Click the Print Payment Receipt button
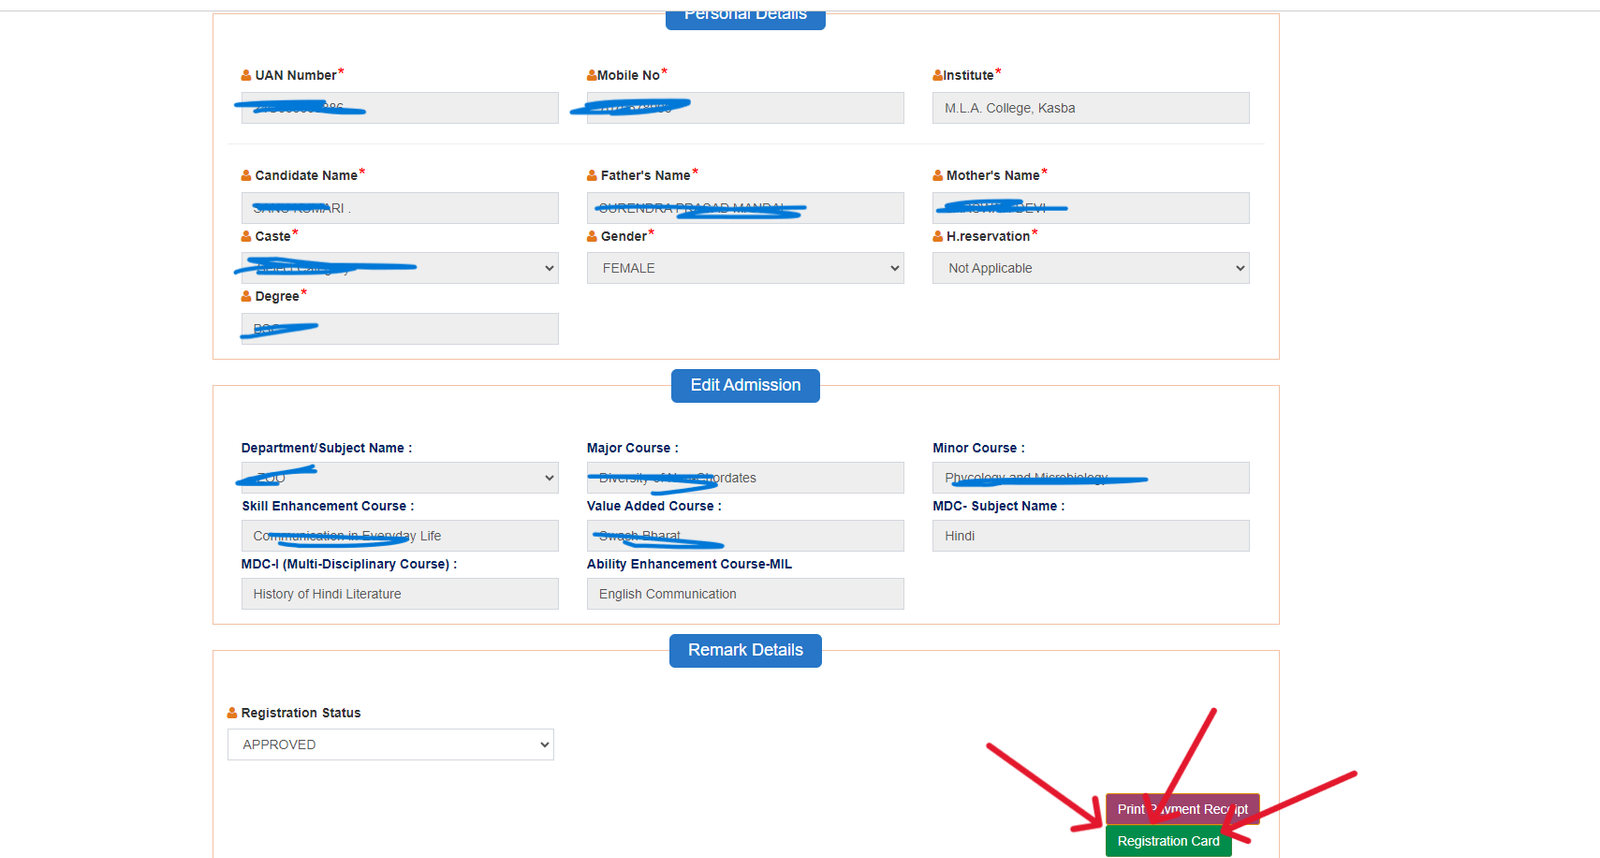Image resolution: width=1600 pixels, height=858 pixels. coord(1183,809)
